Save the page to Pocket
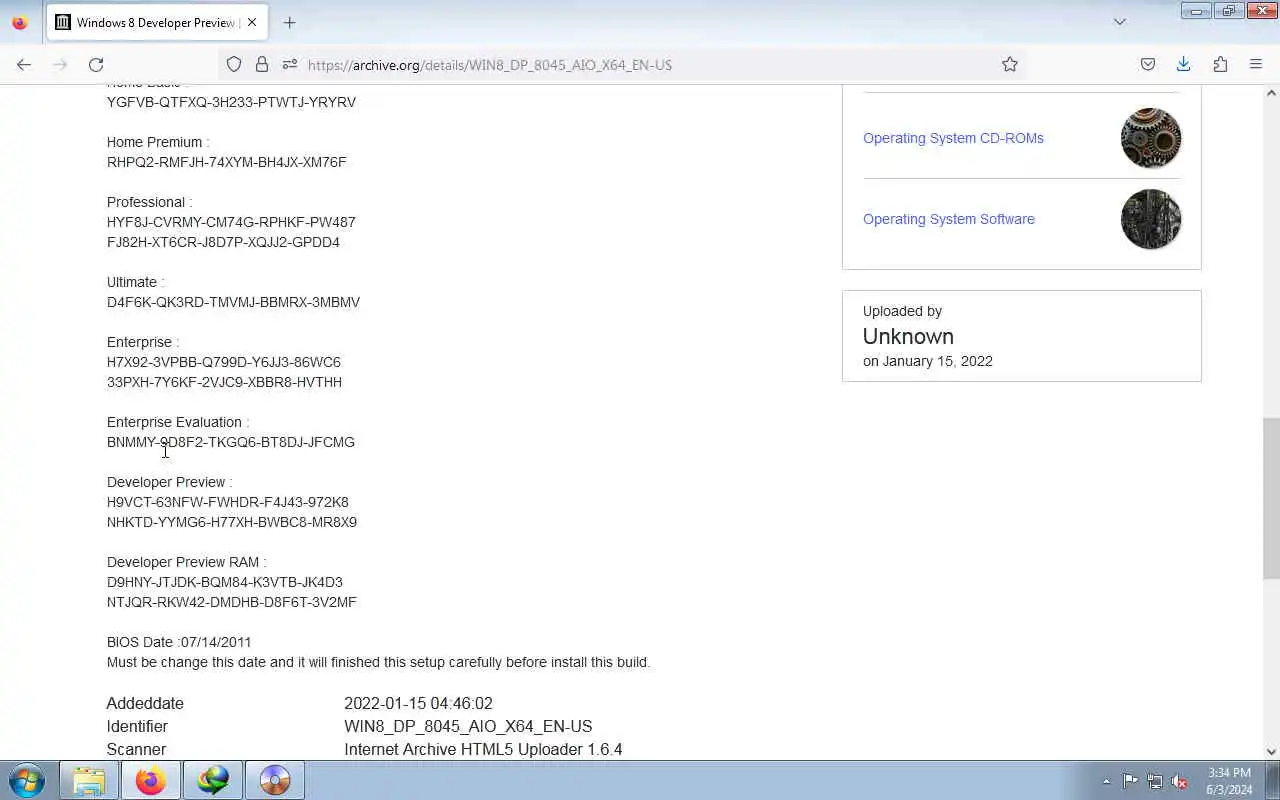Viewport: 1280px width, 800px height. click(1148, 64)
